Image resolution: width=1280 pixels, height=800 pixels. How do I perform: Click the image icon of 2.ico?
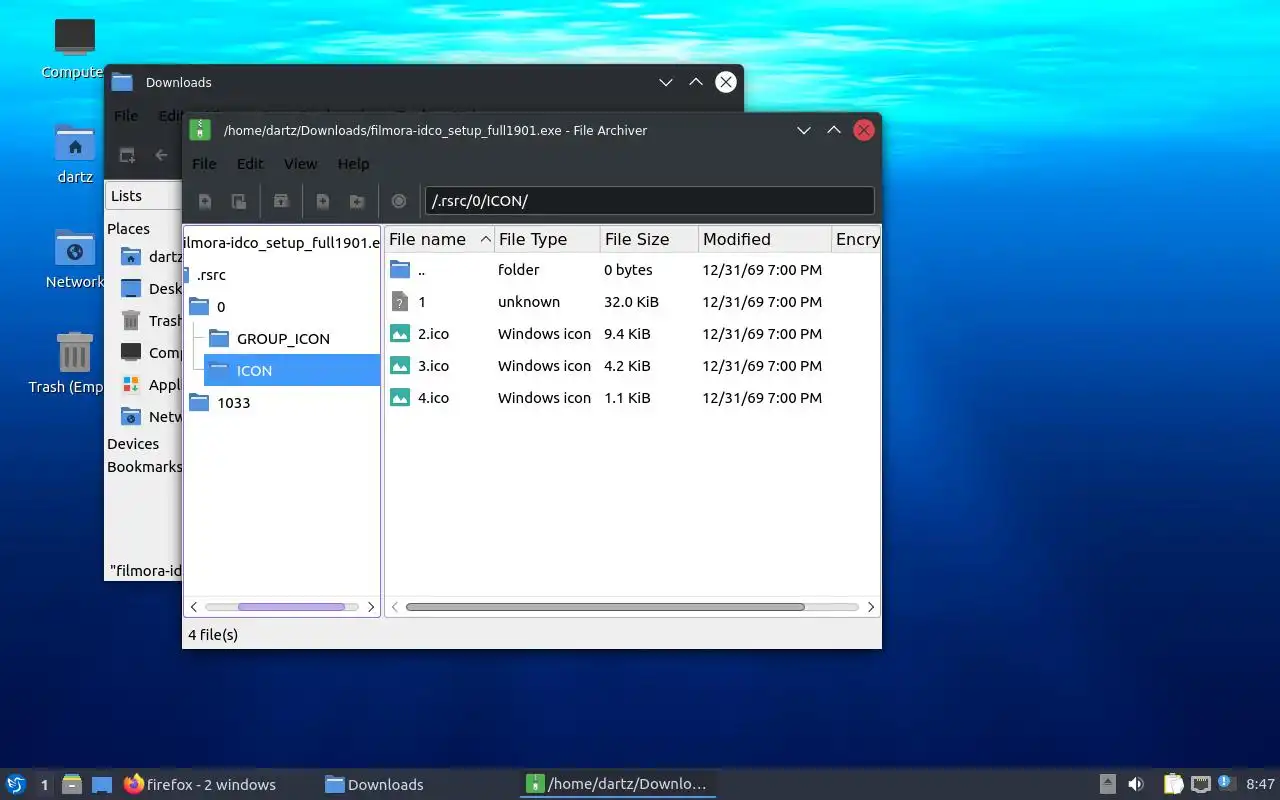pyautogui.click(x=400, y=333)
